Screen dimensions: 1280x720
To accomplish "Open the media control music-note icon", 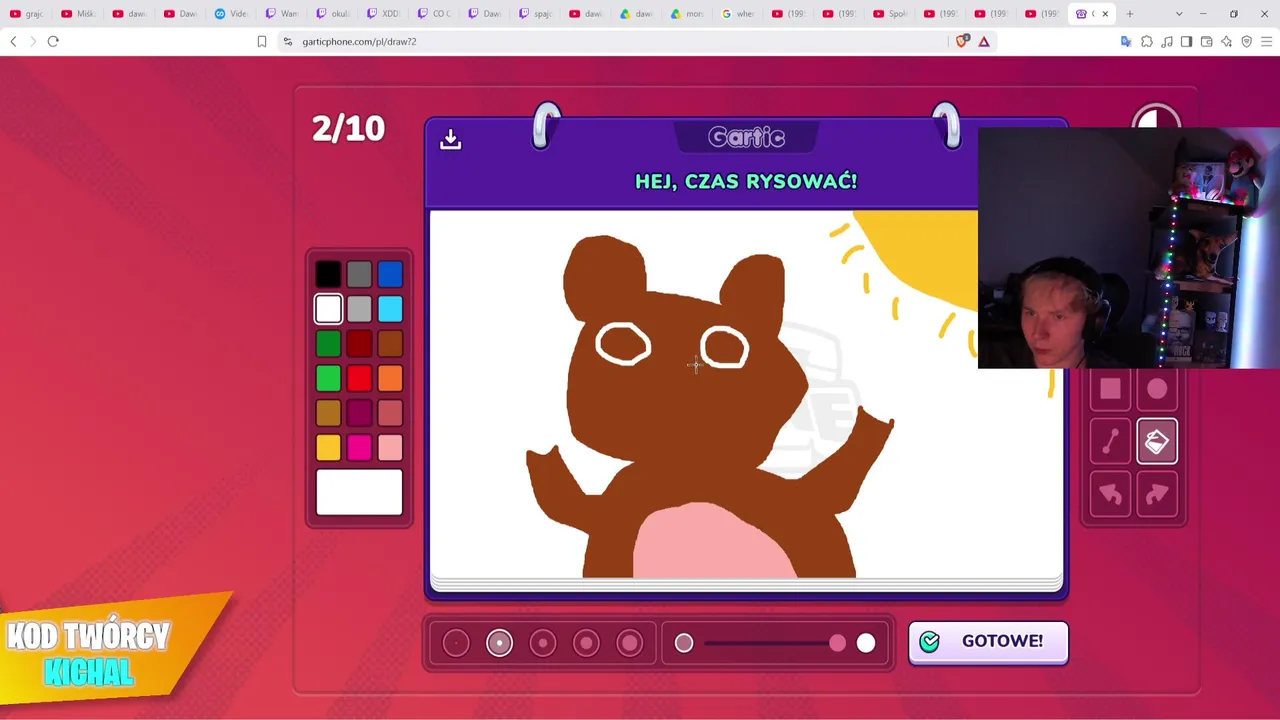I will click(x=1167, y=41).
